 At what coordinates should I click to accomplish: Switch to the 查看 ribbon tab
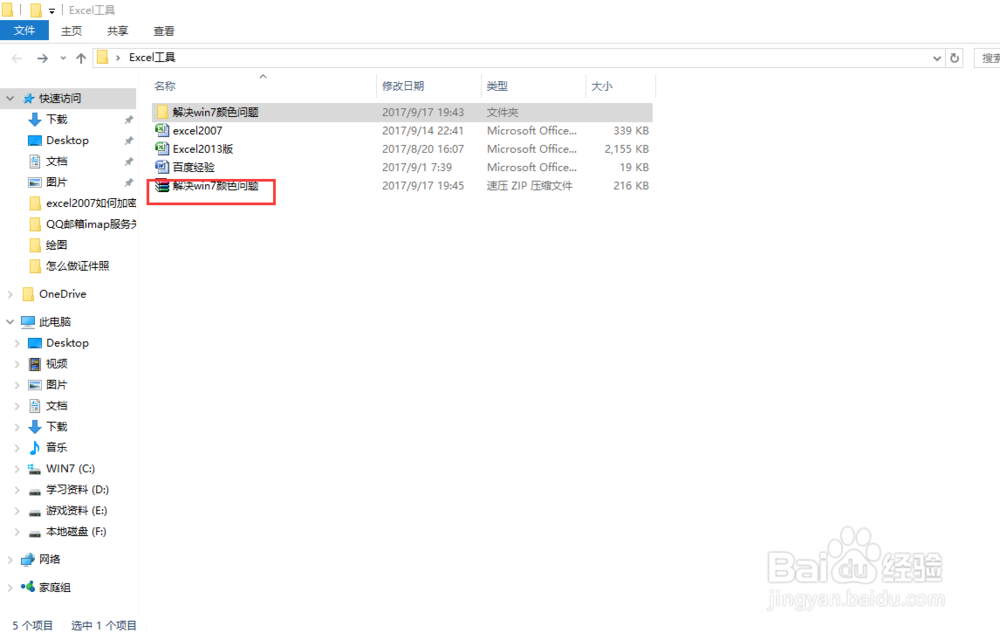[164, 31]
